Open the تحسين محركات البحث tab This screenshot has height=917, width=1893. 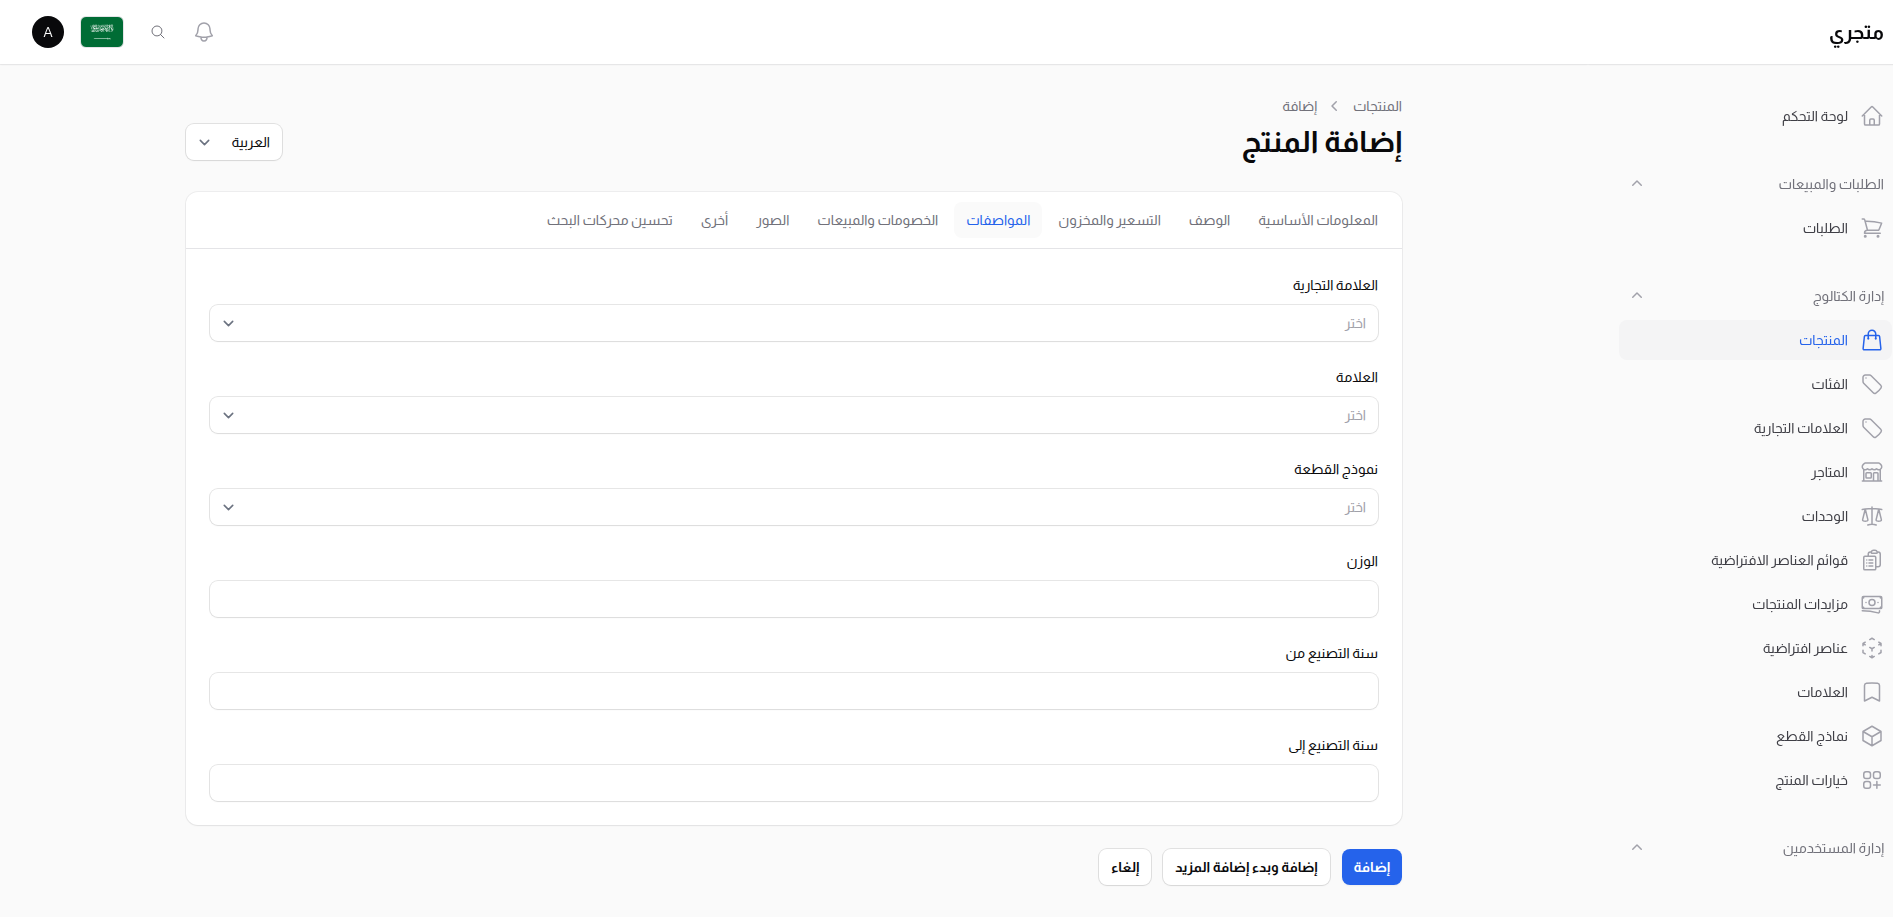coord(610,220)
